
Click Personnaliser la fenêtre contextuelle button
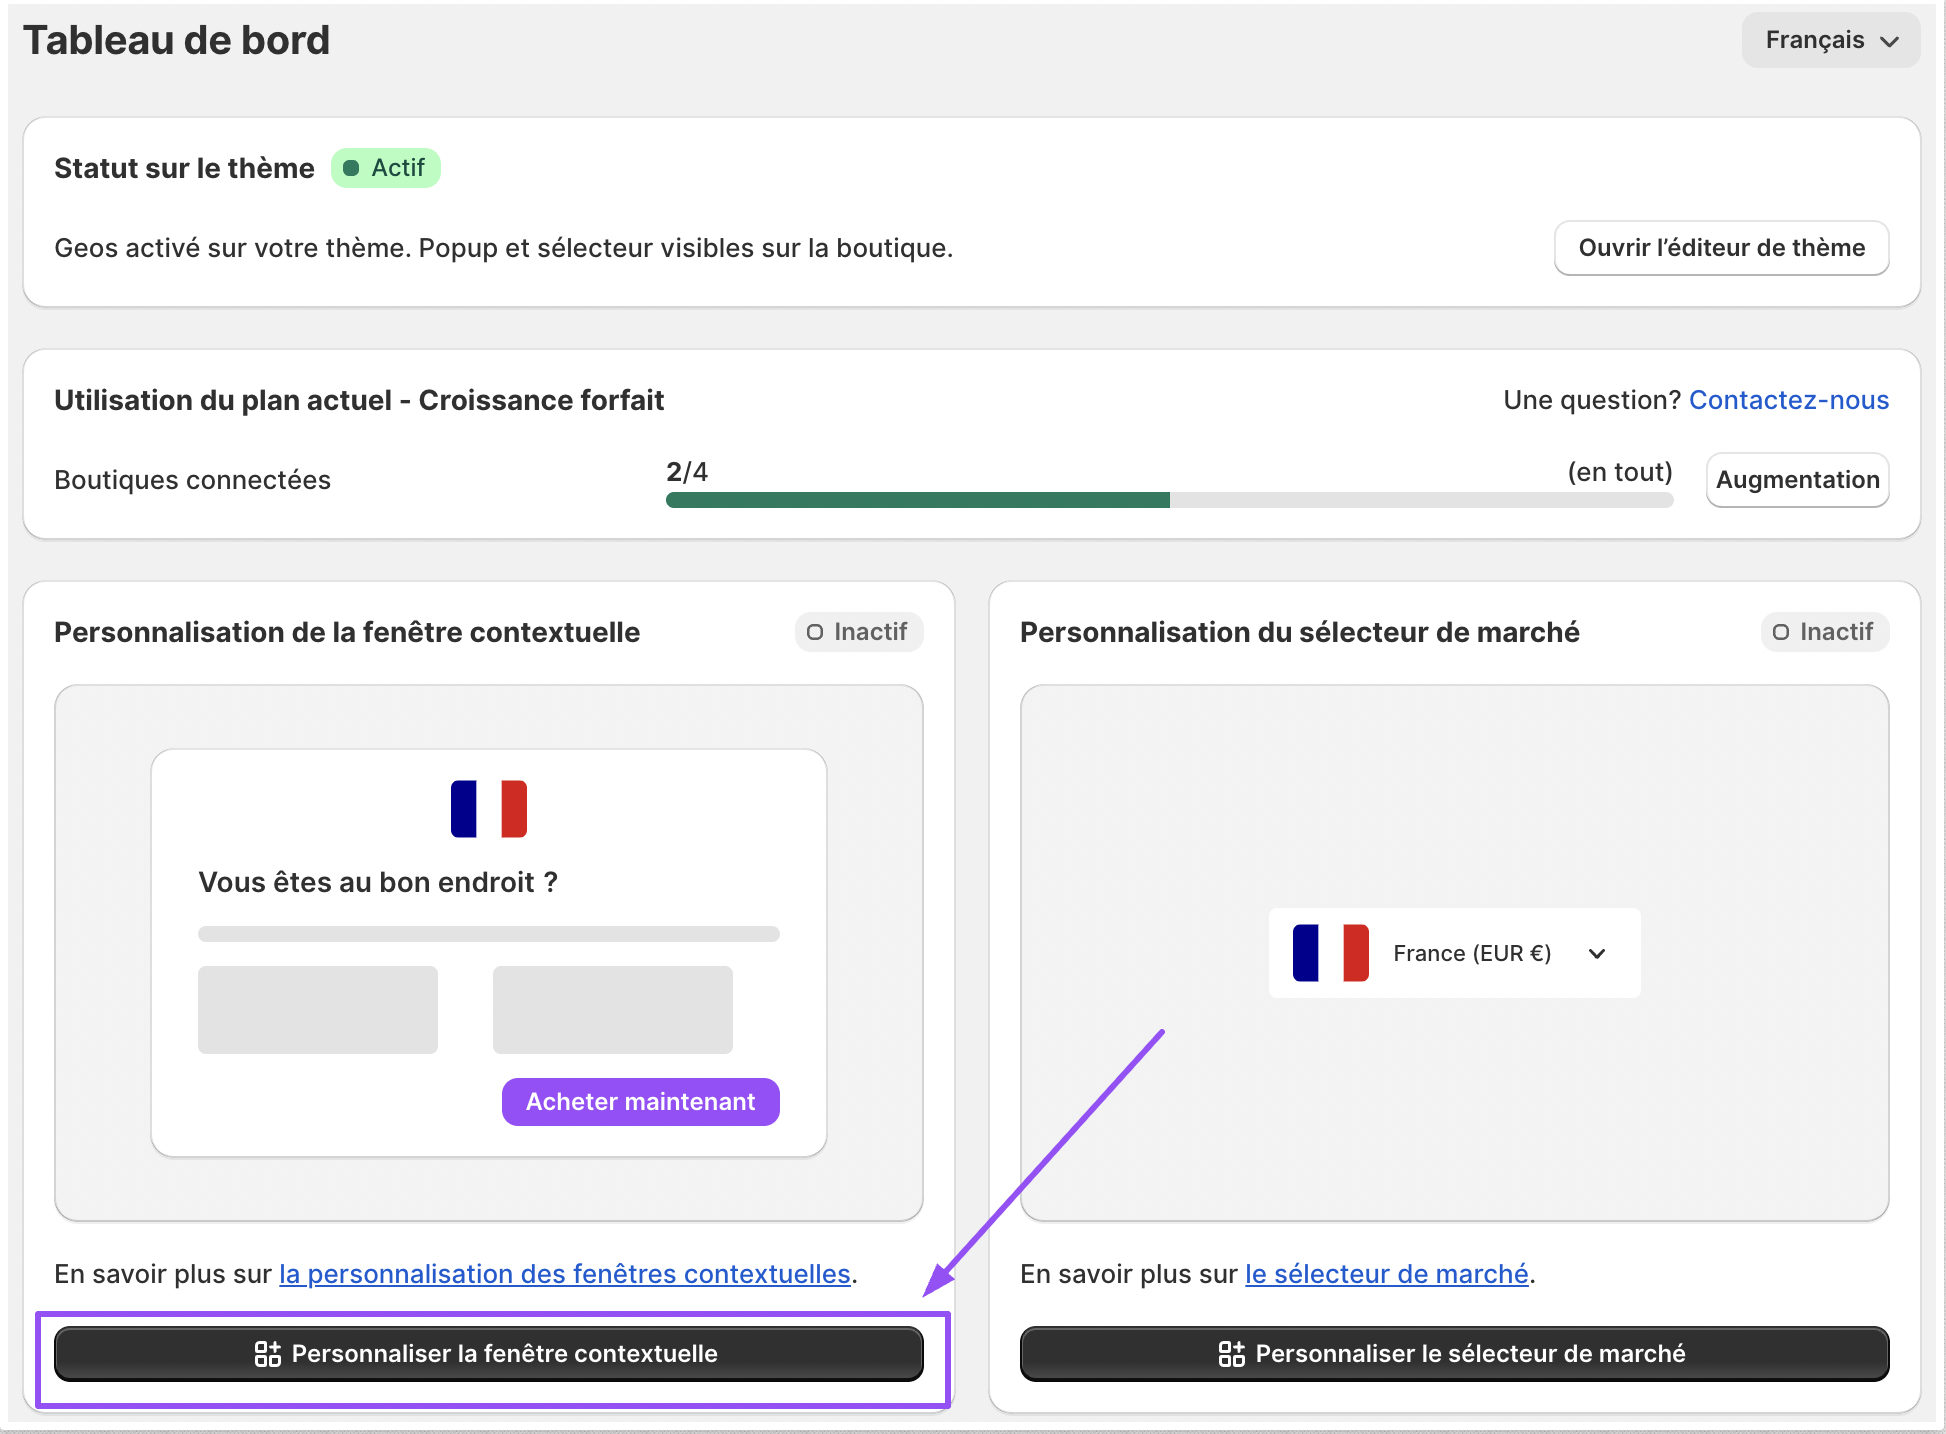(x=489, y=1354)
